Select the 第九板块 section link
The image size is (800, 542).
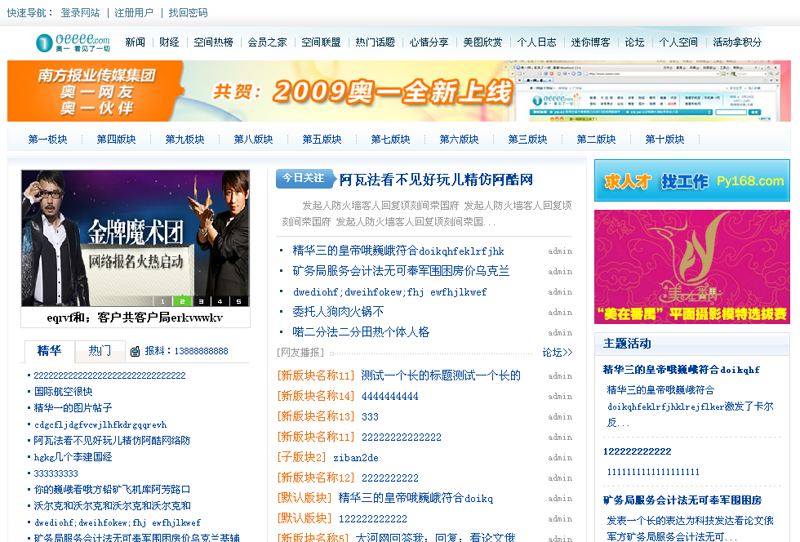click(x=185, y=139)
